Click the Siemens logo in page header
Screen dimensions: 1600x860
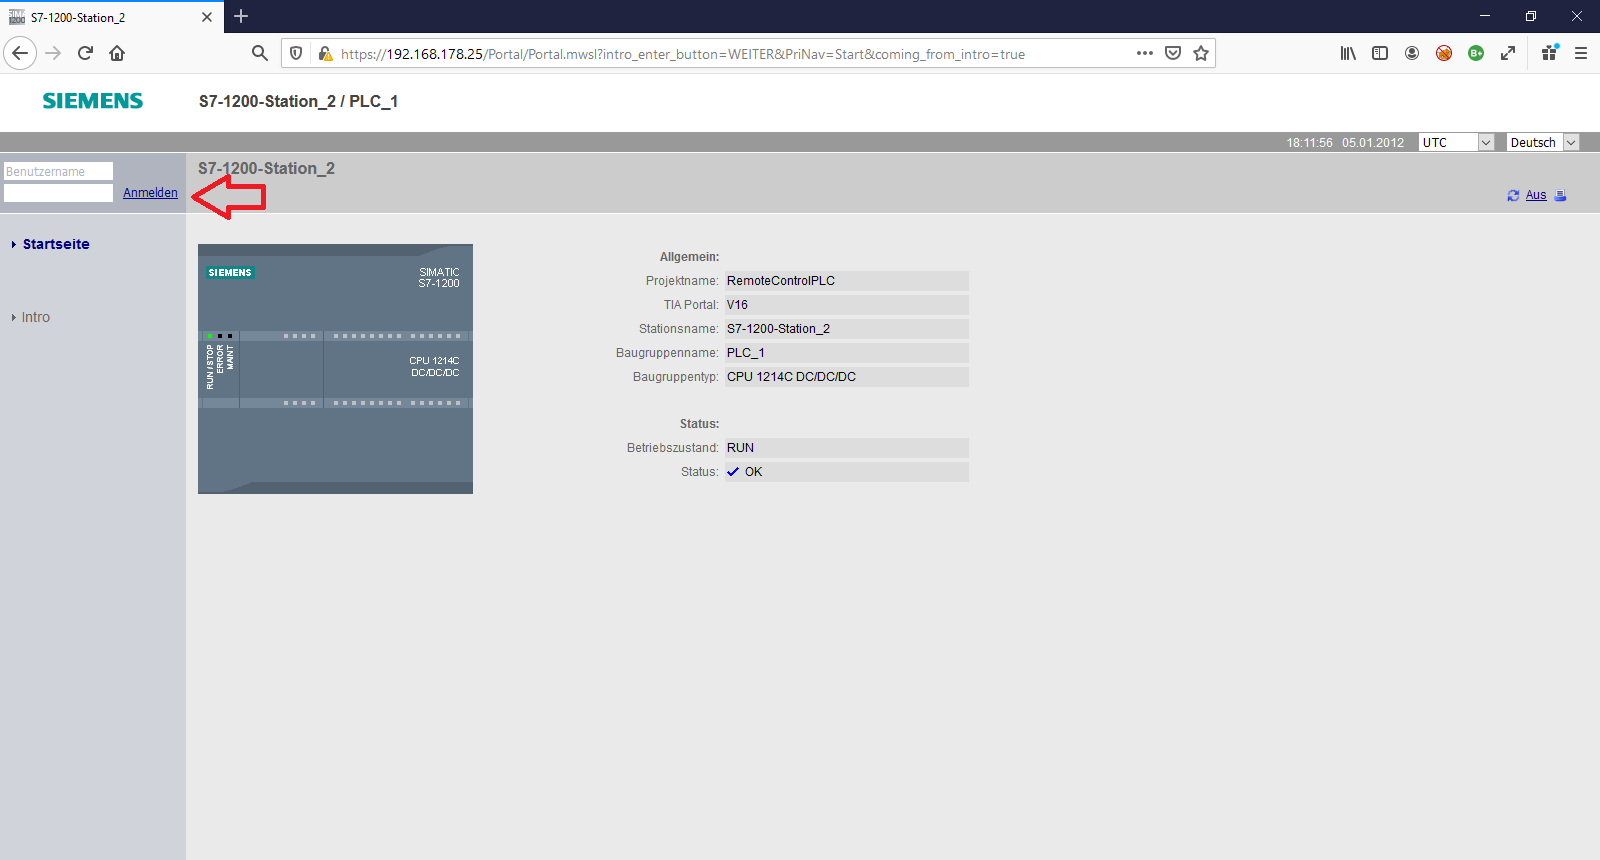(93, 101)
